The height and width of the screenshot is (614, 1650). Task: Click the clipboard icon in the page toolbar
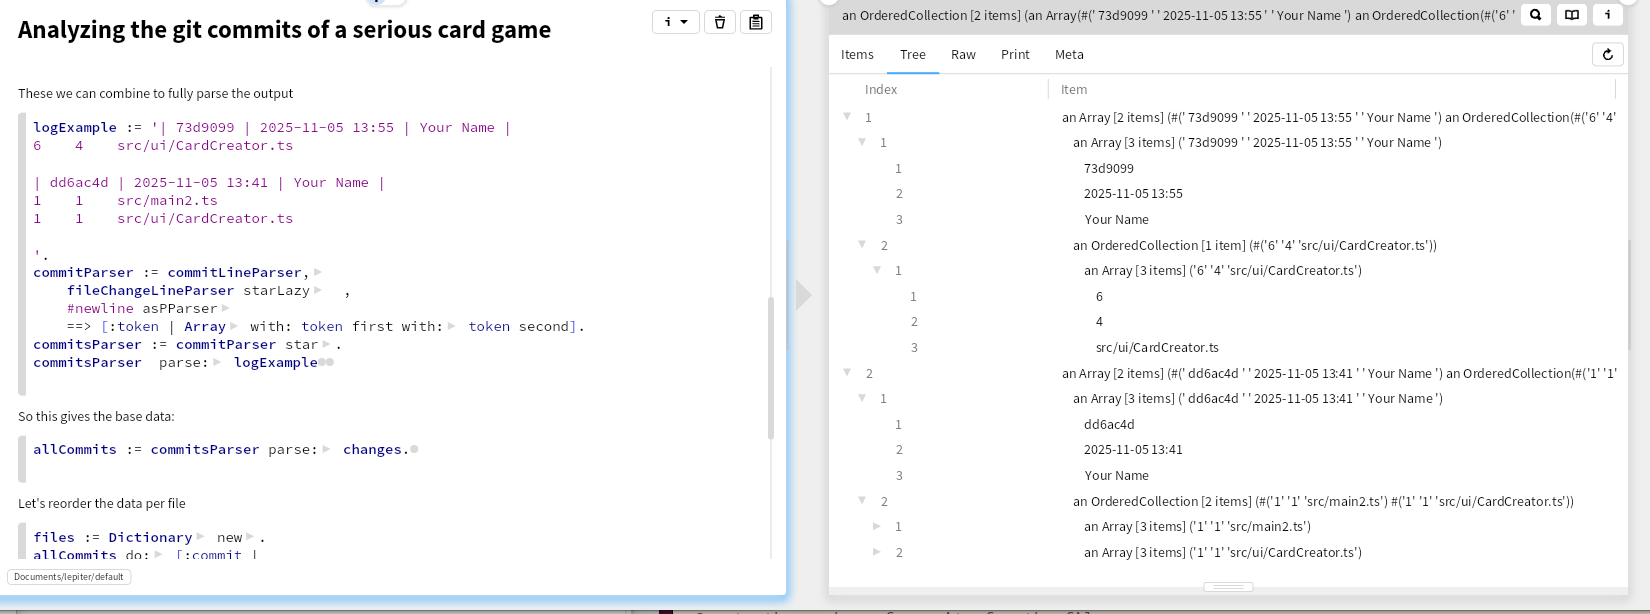756,22
